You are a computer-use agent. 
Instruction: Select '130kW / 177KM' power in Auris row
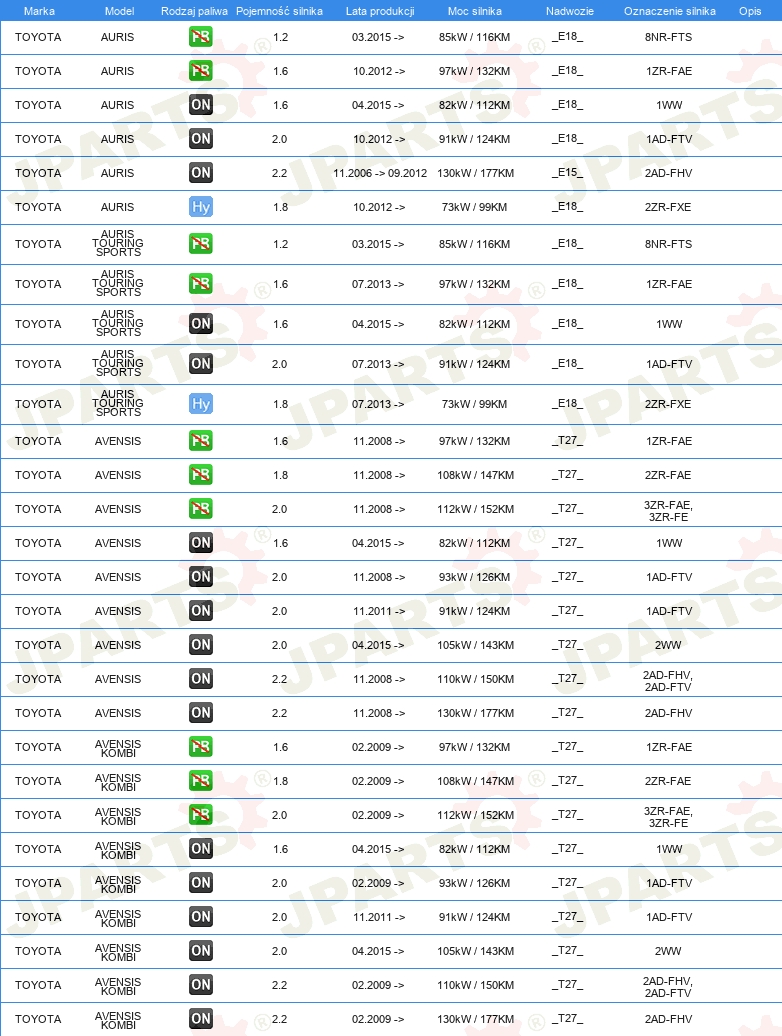point(476,173)
